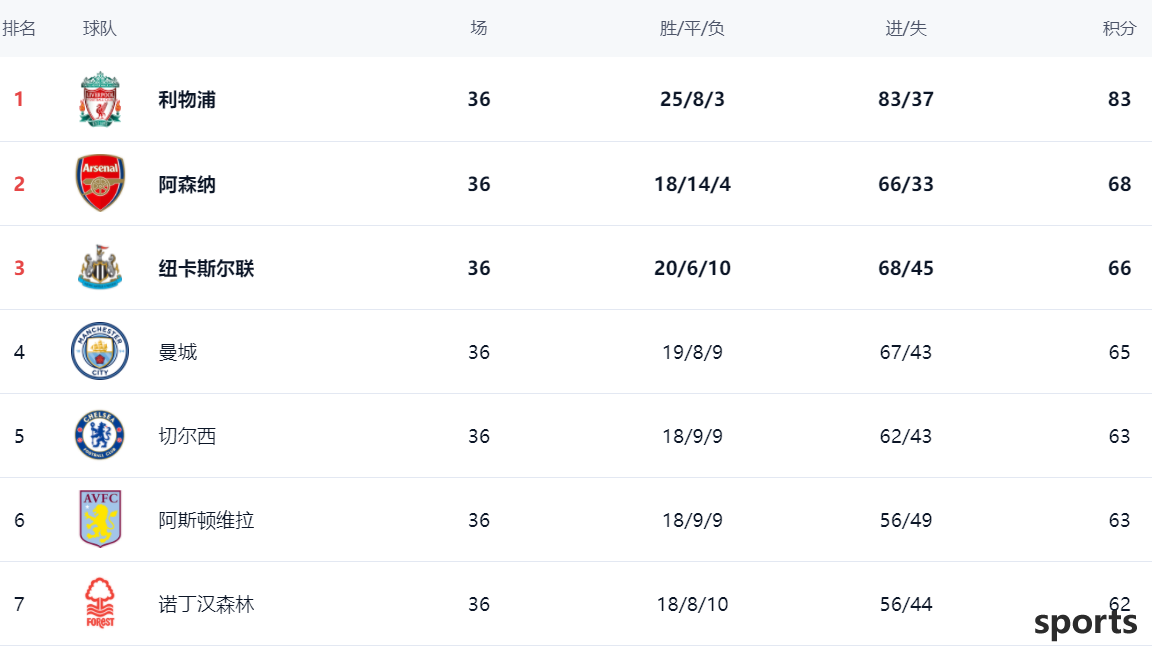Click the Nottingham Forest tree logo
Image resolution: width=1152 pixels, height=654 pixels.
coord(100,603)
